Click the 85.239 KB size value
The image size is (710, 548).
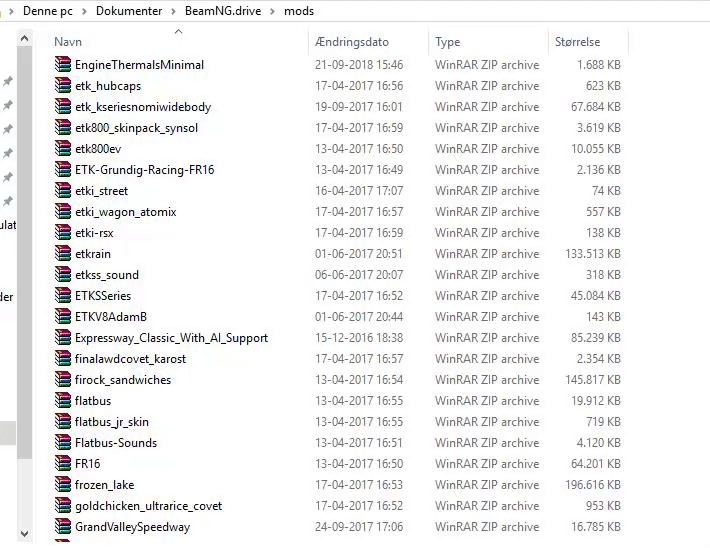tap(595, 338)
